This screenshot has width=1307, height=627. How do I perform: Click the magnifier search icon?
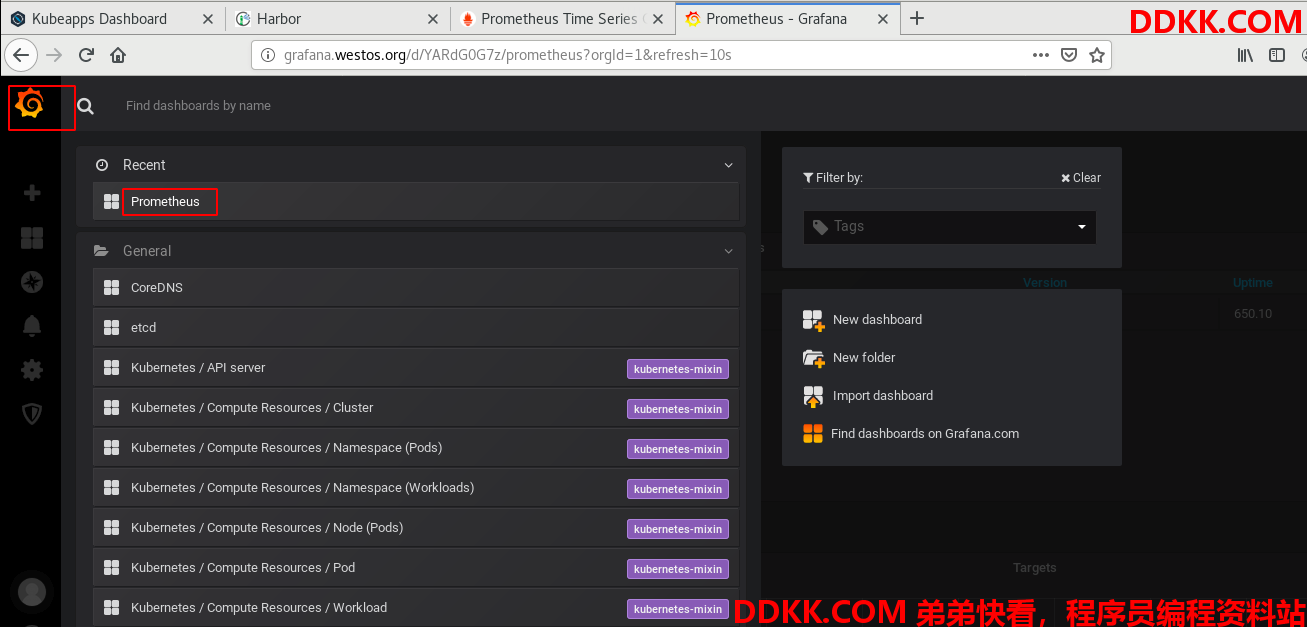click(x=86, y=106)
